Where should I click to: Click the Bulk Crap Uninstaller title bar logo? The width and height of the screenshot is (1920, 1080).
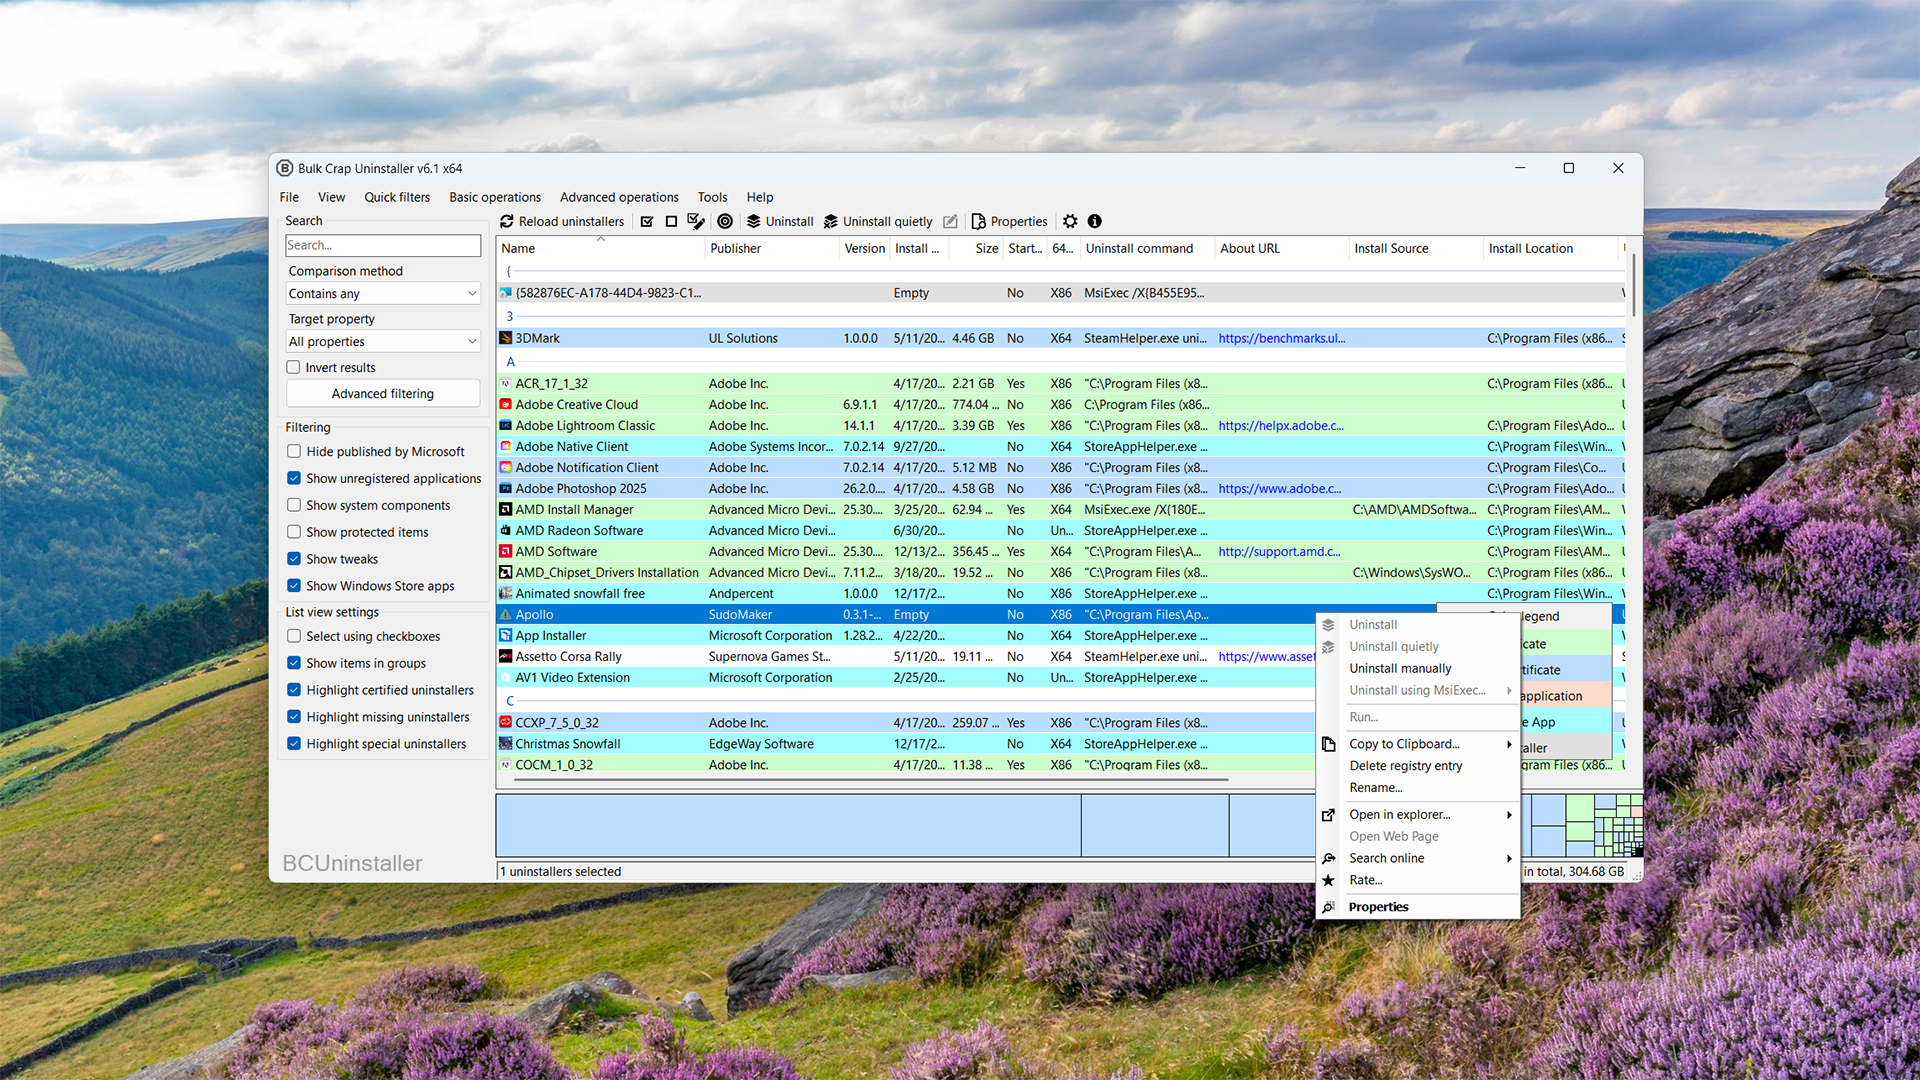(285, 168)
